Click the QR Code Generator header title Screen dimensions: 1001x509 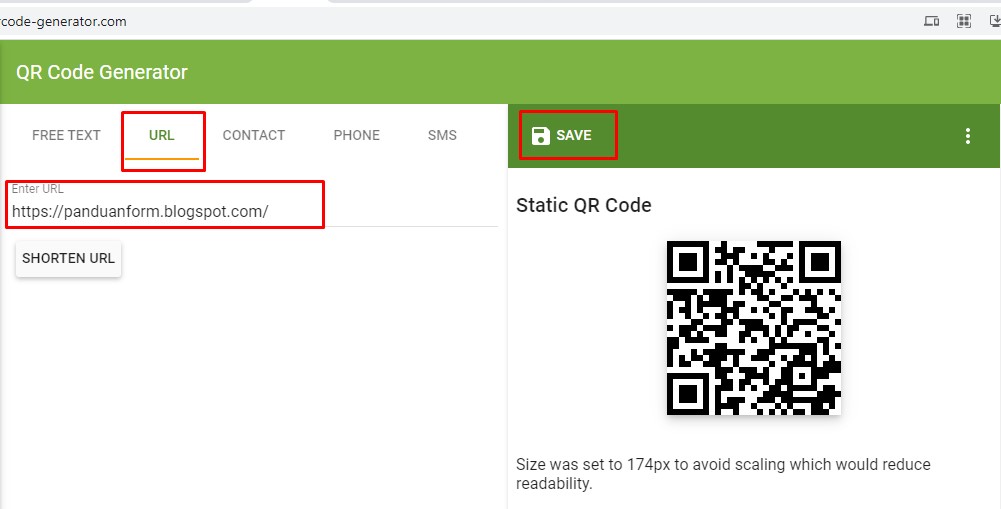tap(102, 72)
